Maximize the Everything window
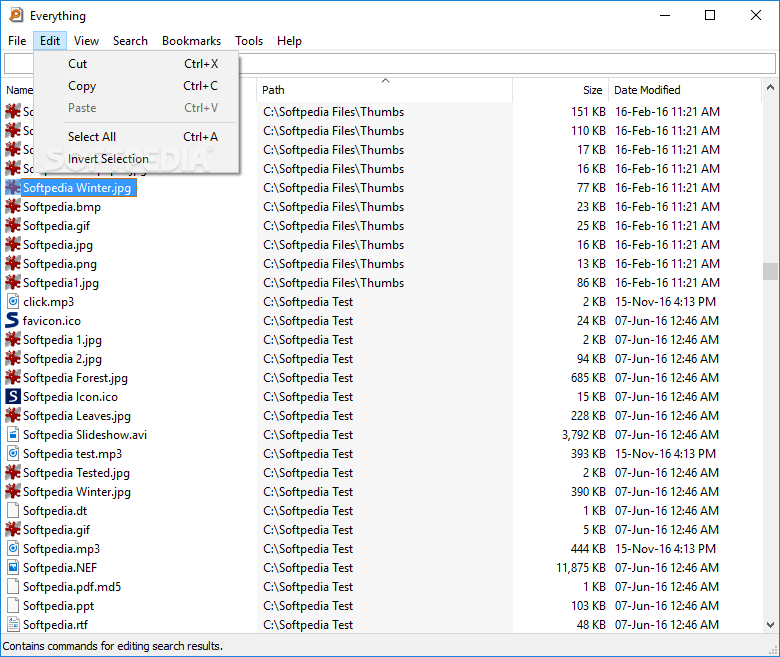Image resolution: width=780 pixels, height=657 pixels. pyautogui.click(x=710, y=15)
